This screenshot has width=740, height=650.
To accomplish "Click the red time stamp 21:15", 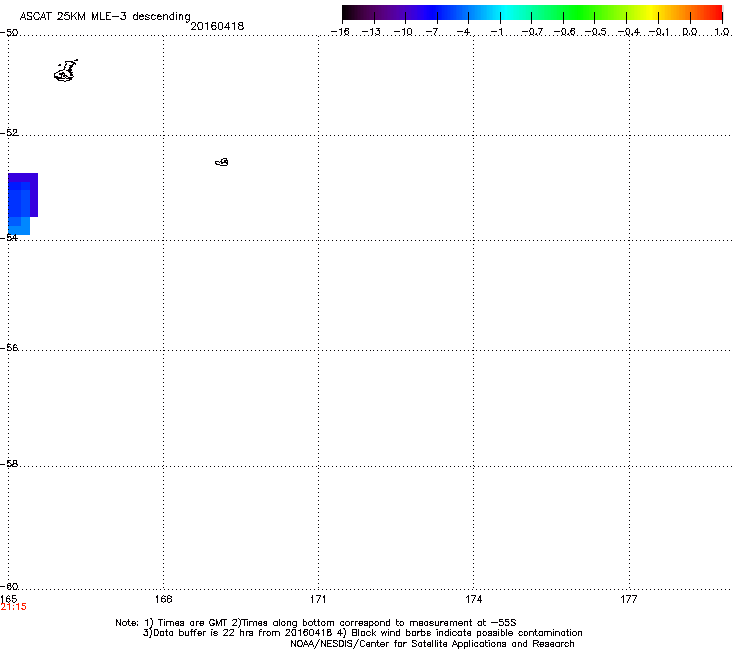I will (14, 607).
